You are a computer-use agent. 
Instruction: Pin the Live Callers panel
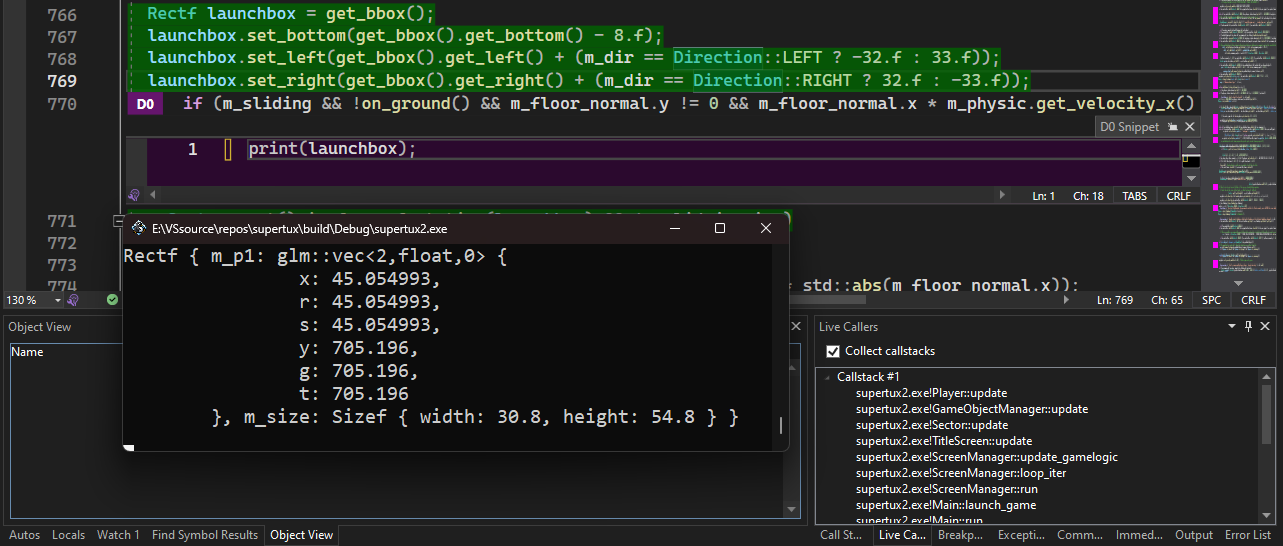pyautogui.click(x=1248, y=326)
